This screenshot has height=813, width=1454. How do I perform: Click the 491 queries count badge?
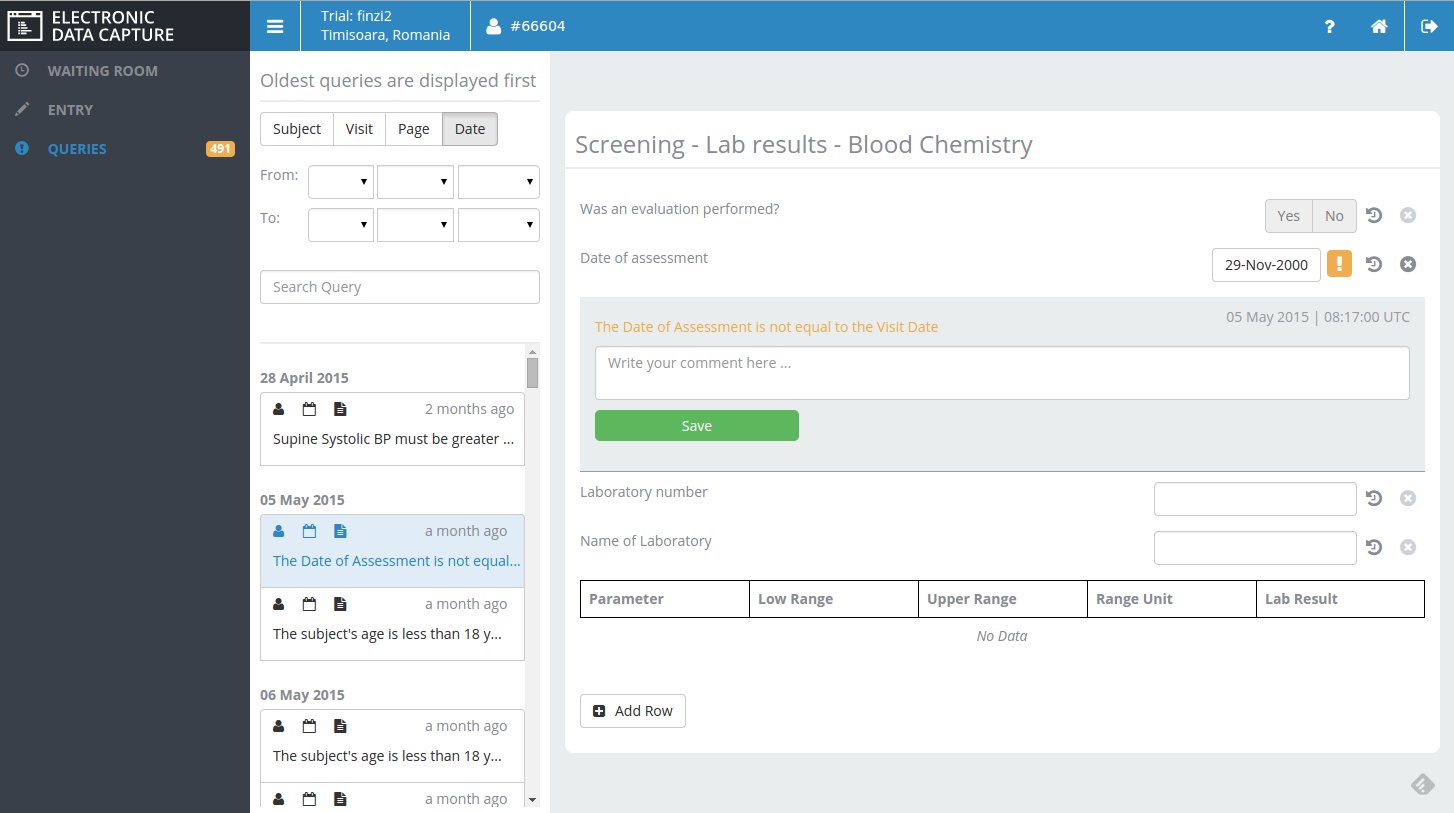click(x=220, y=149)
